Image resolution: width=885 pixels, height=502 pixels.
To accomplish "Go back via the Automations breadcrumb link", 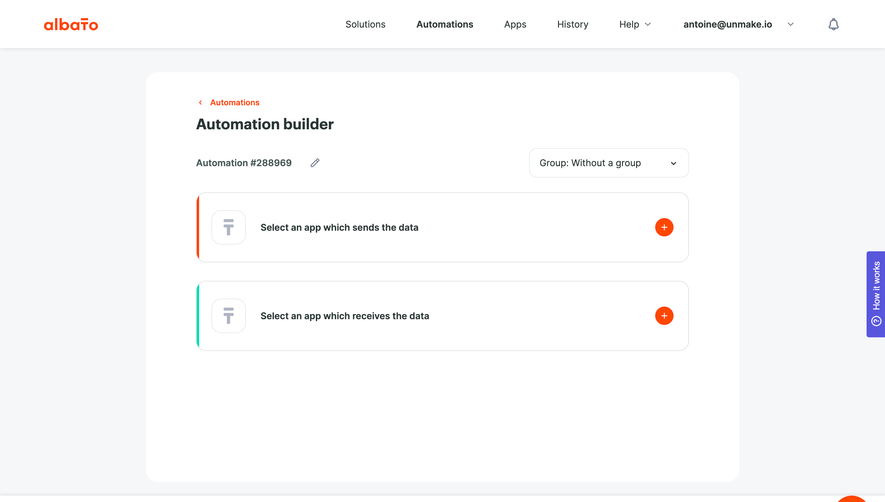I will [235, 102].
